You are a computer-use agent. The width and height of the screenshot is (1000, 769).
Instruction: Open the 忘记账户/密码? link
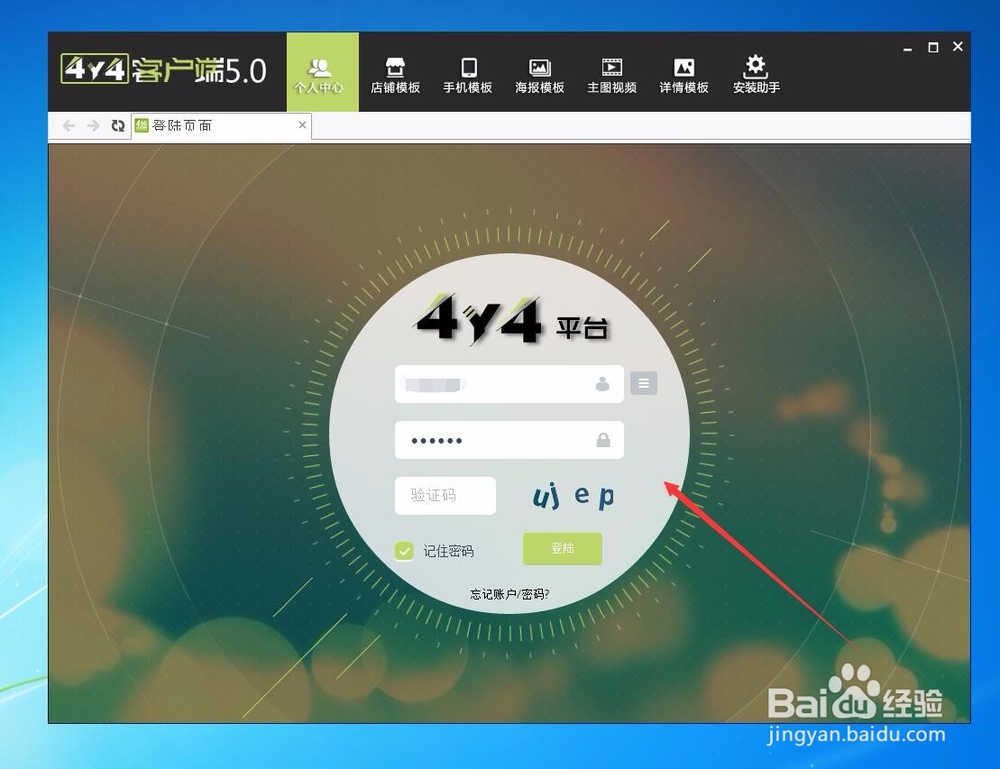(x=509, y=594)
